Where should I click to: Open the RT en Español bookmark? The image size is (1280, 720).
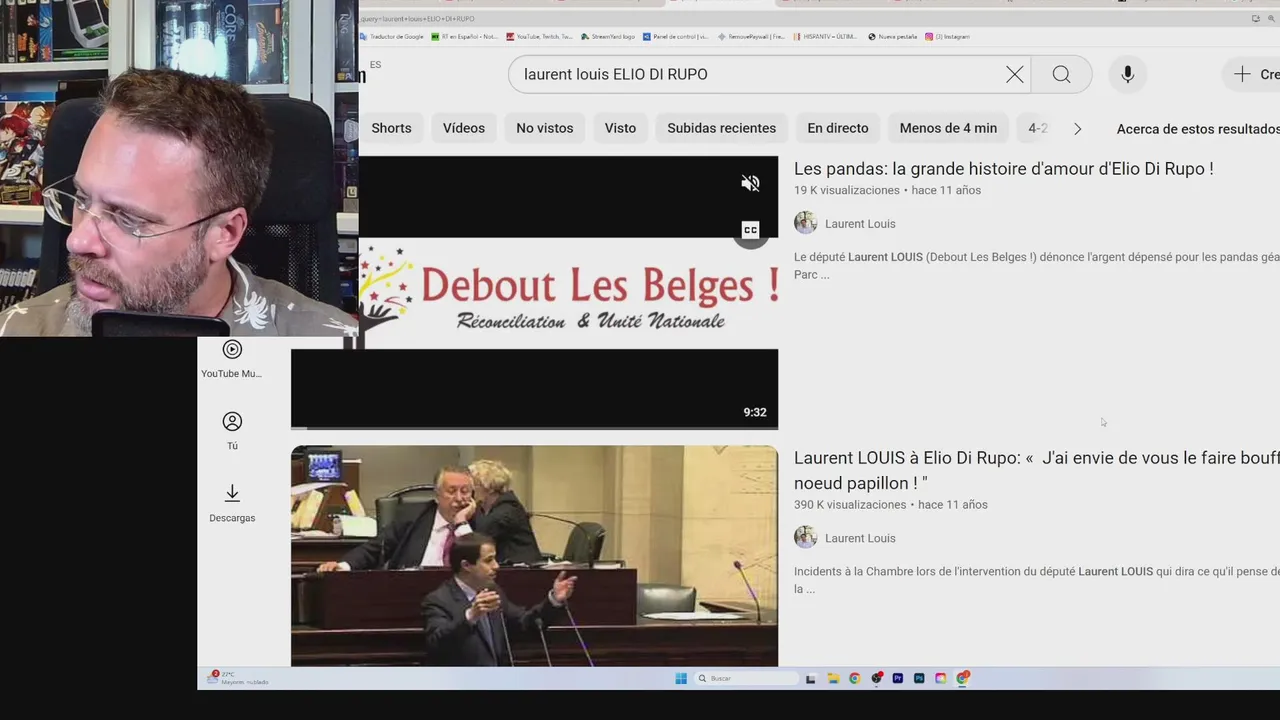(464, 36)
